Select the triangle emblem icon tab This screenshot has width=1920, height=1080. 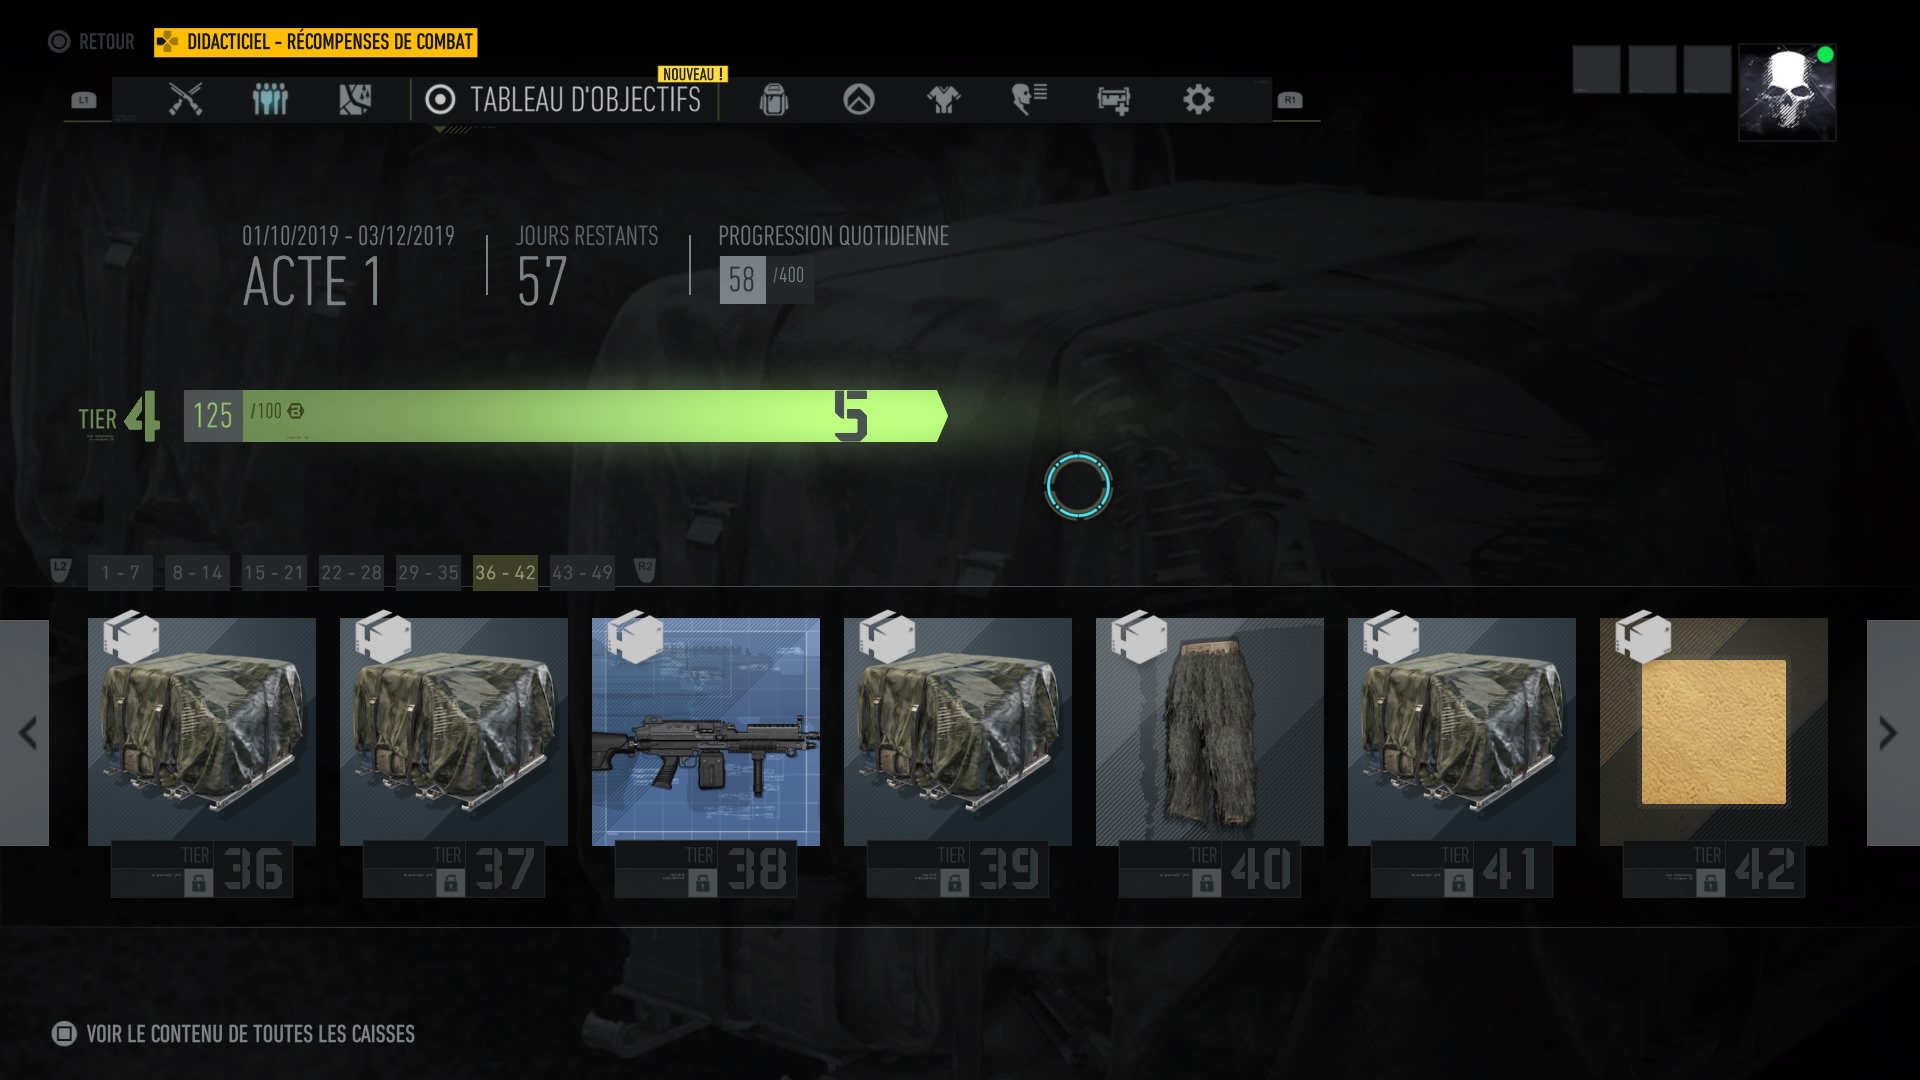(x=859, y=99)
